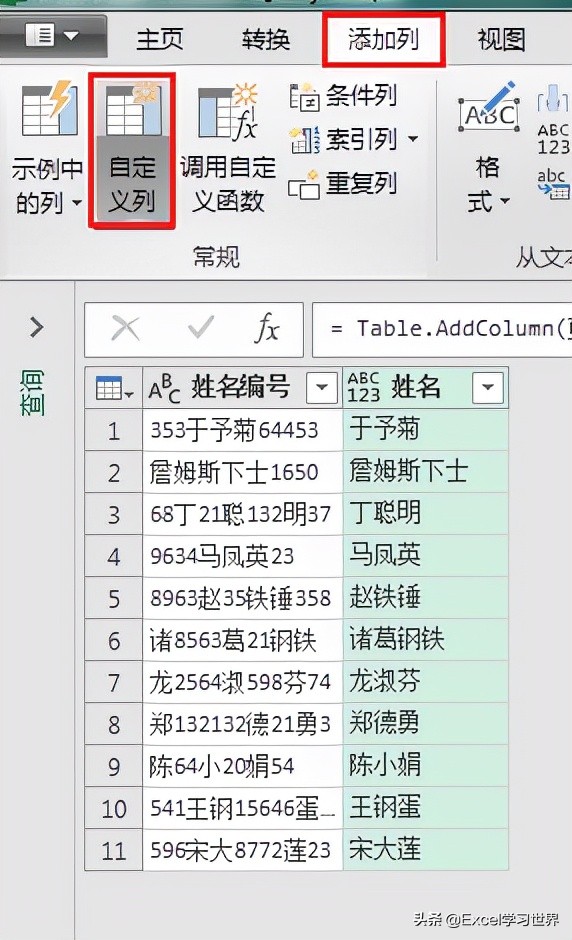
Task: Open the 姓名编号 column filter dropdown
Action: click(x=321, y=388)
